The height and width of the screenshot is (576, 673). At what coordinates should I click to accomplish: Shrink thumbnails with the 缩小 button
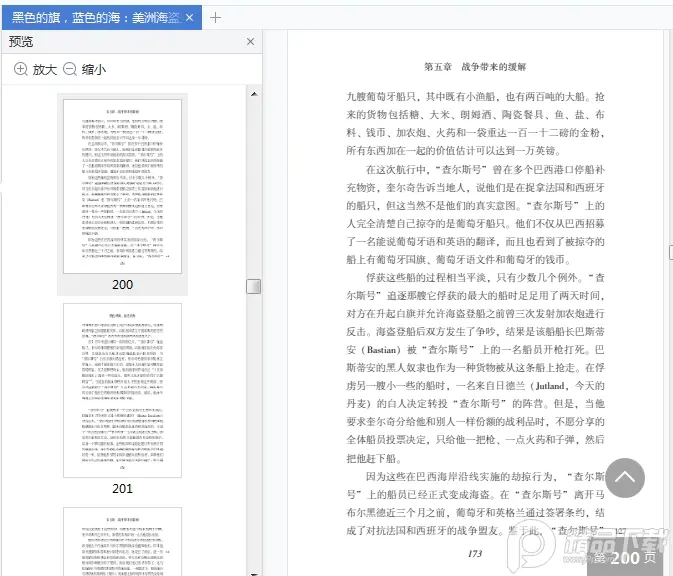coord(85,69)
